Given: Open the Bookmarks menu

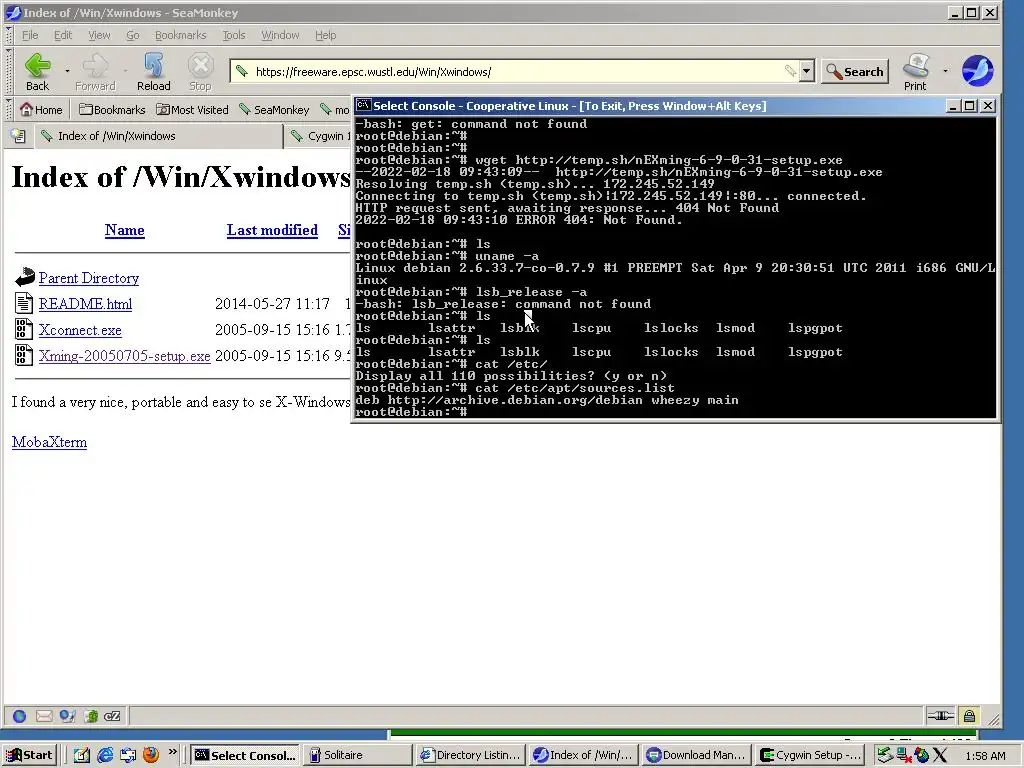Looking at the screenshot, I should (180, 35).
